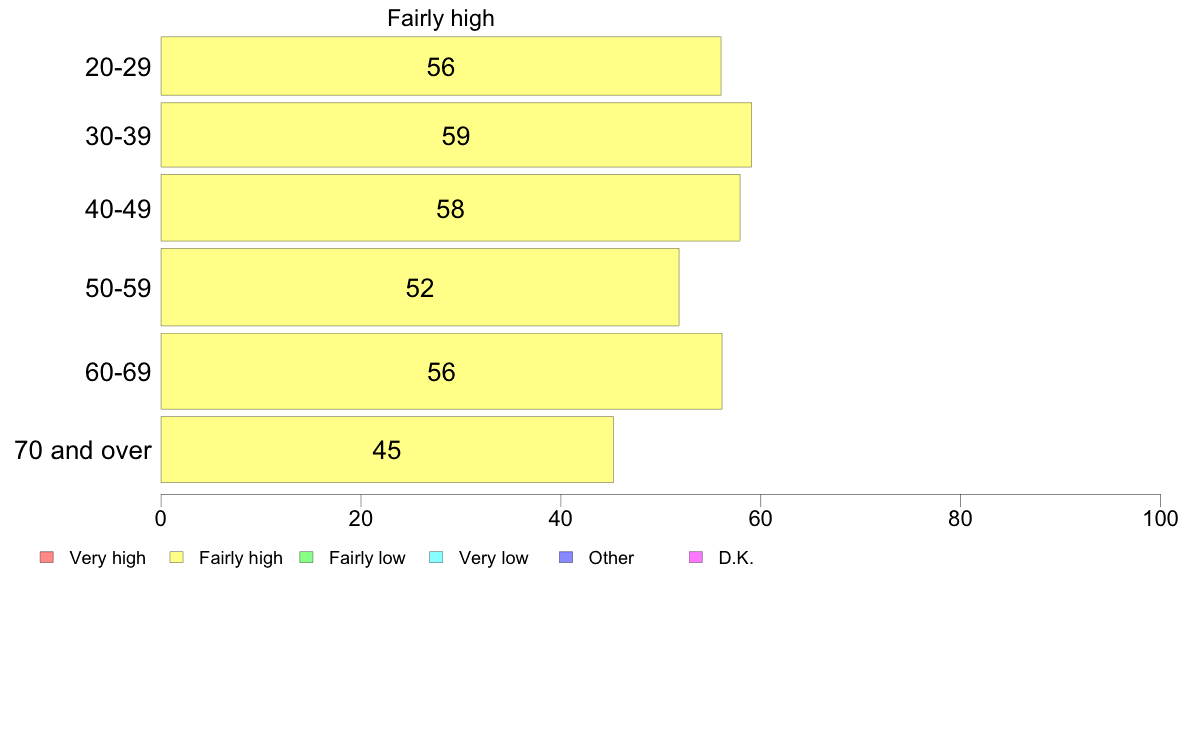Select the 70 and over bar showing 45
This screenshot has width=1188, height=736.
coord(387,449)
